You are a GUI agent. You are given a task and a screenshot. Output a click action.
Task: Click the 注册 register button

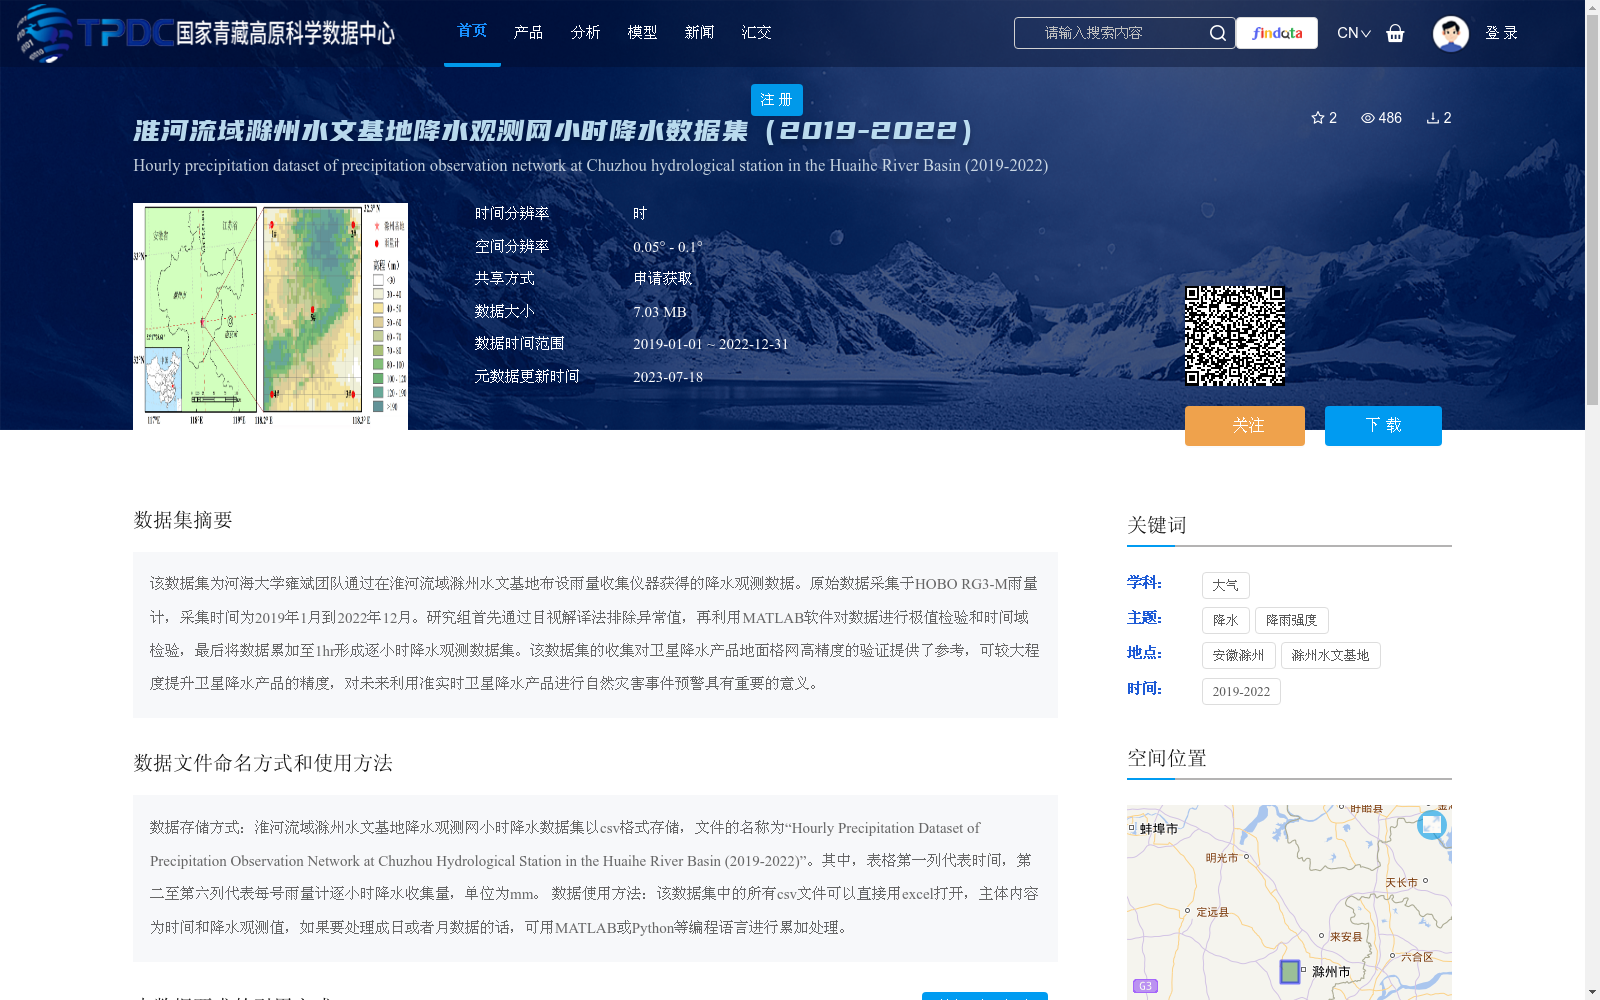777,100
